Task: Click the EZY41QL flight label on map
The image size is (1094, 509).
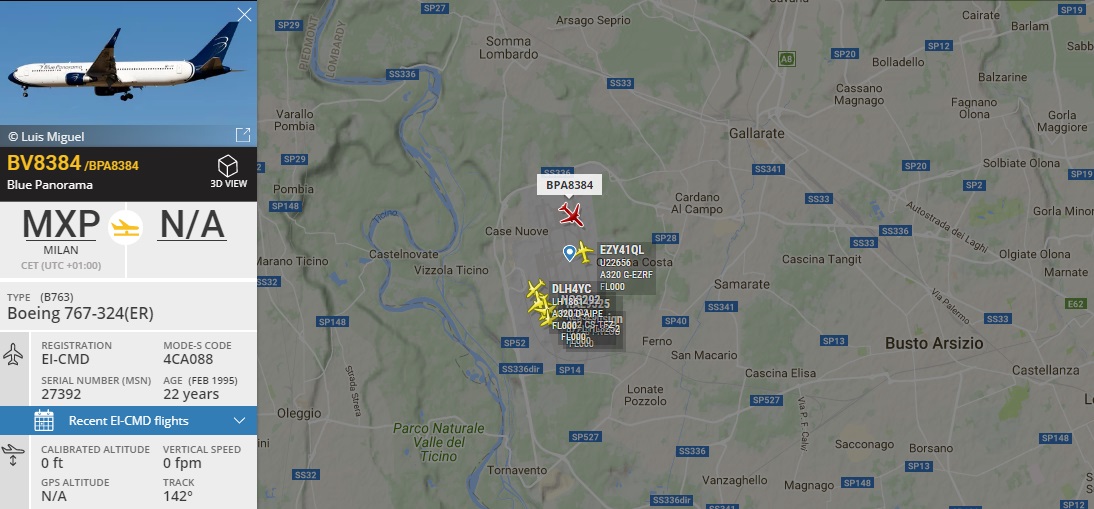Action: click(x=622, y=250)
